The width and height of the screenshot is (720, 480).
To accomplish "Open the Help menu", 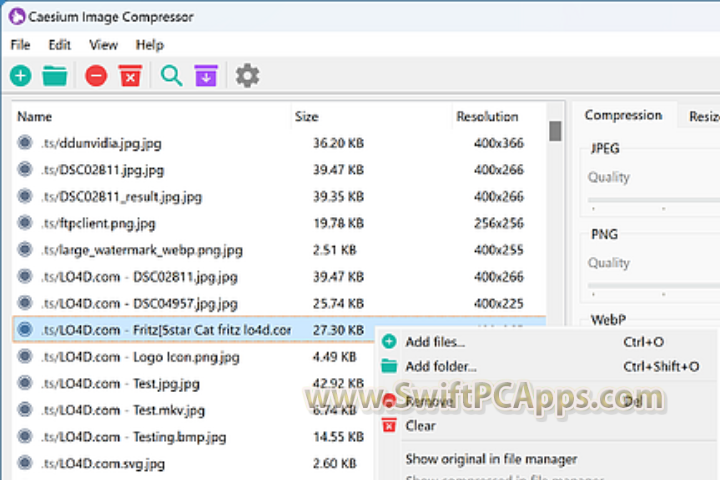I will pyautogui.click(x=150, y=45).
